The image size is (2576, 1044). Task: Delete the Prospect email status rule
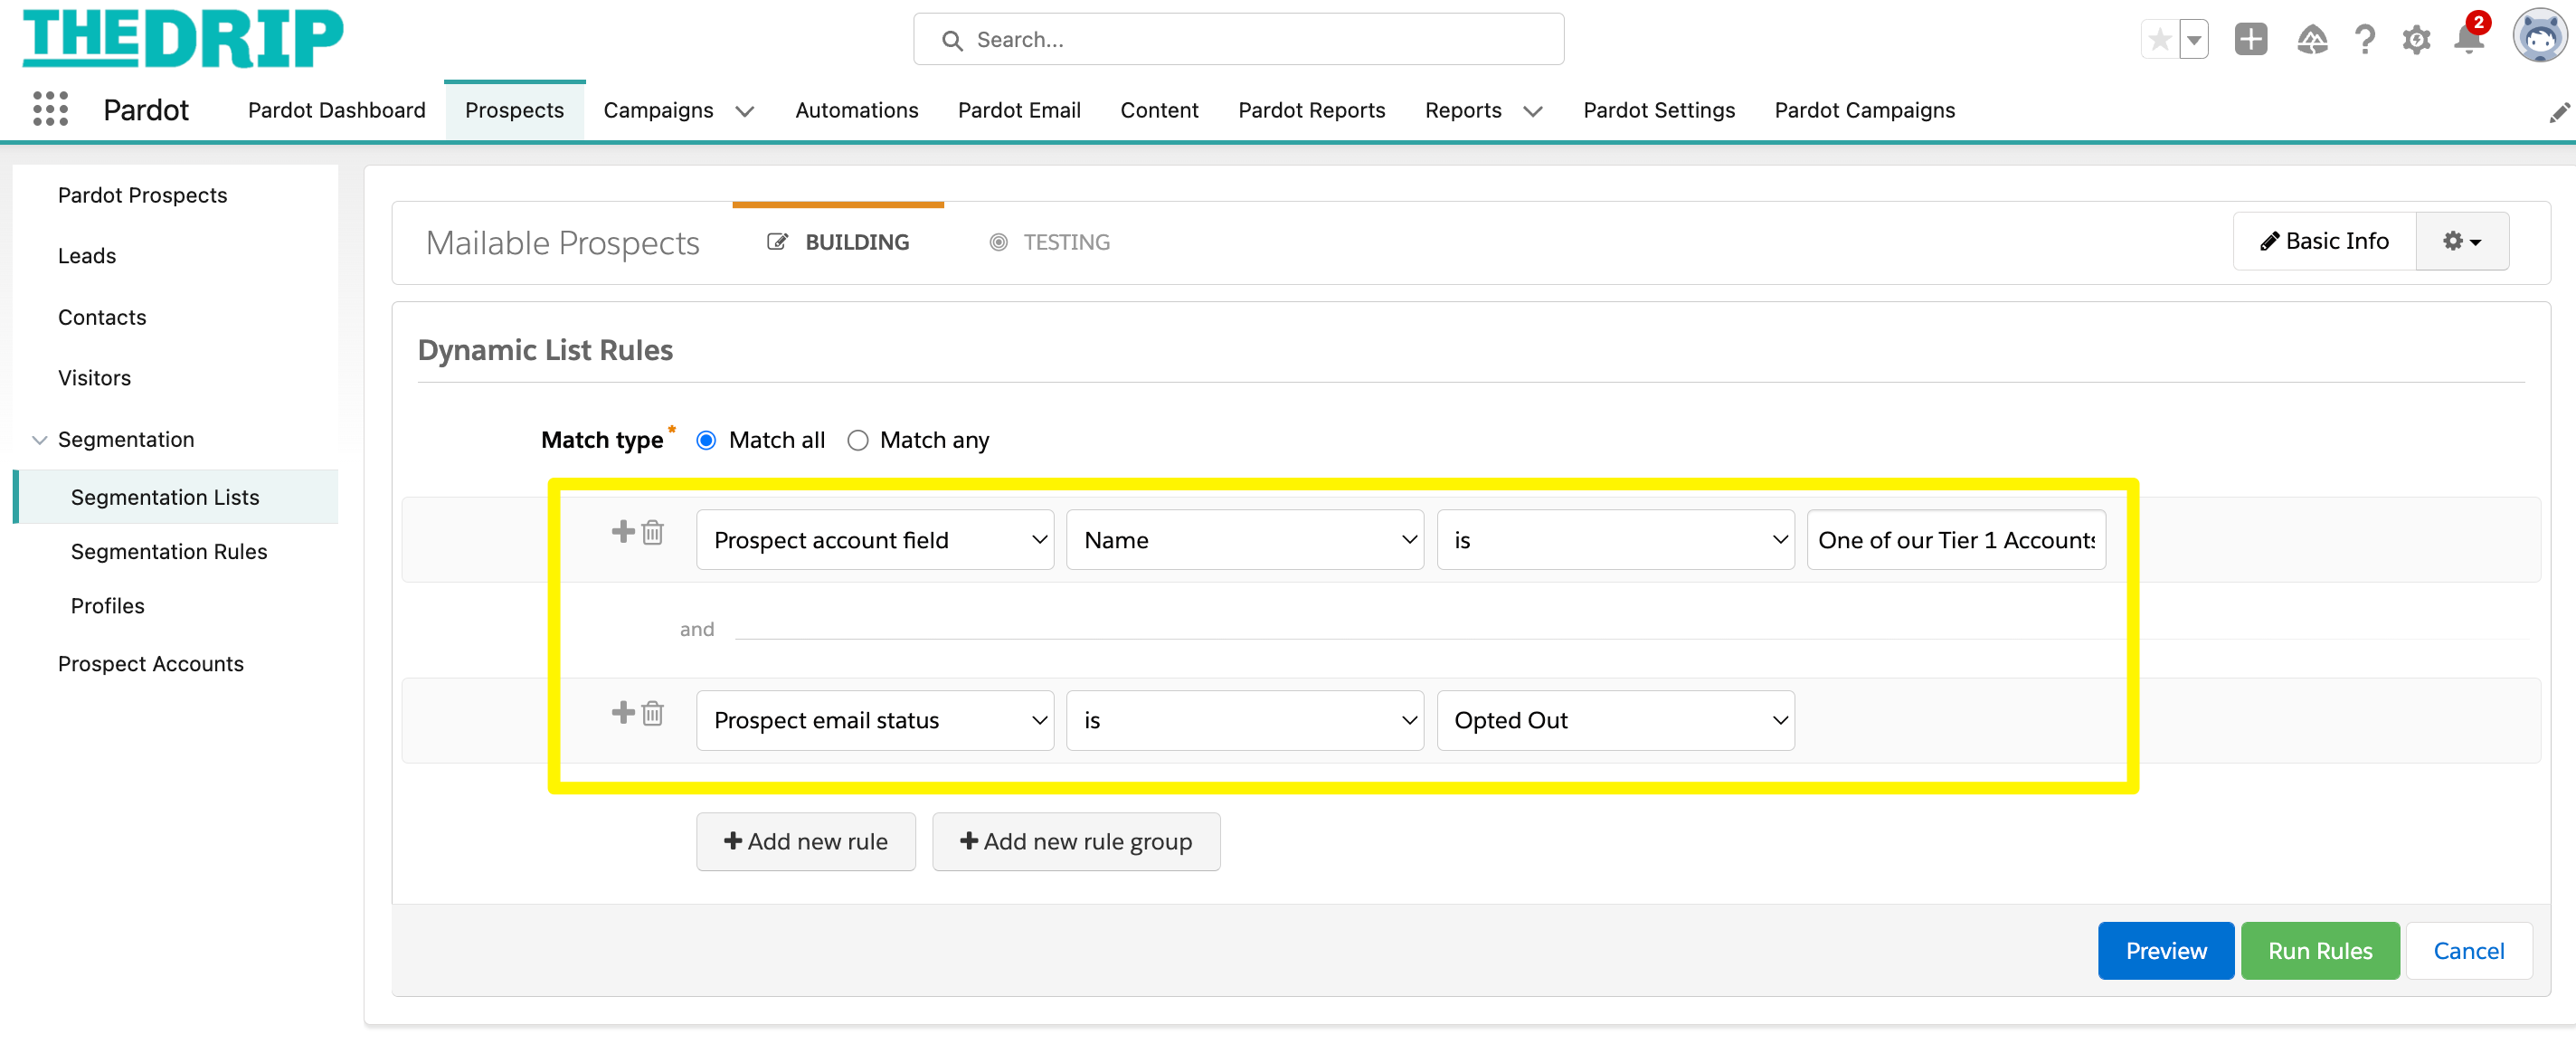(x=653, y=713)
